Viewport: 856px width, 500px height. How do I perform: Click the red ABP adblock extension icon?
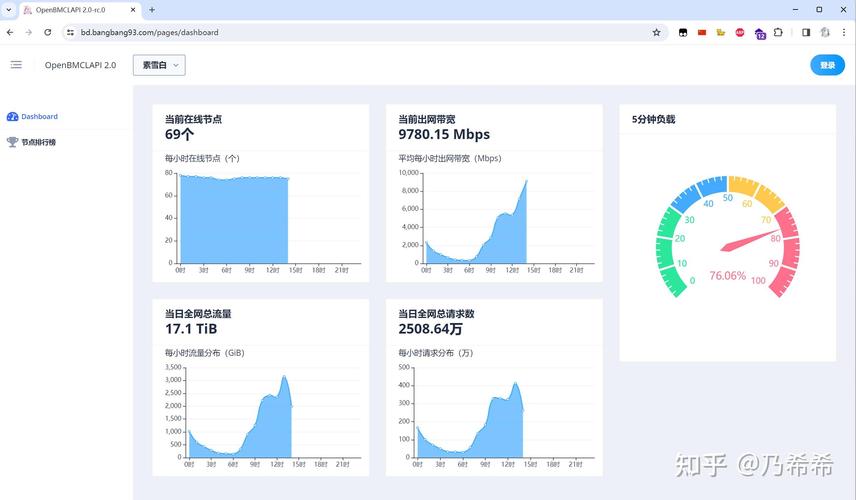740,32
